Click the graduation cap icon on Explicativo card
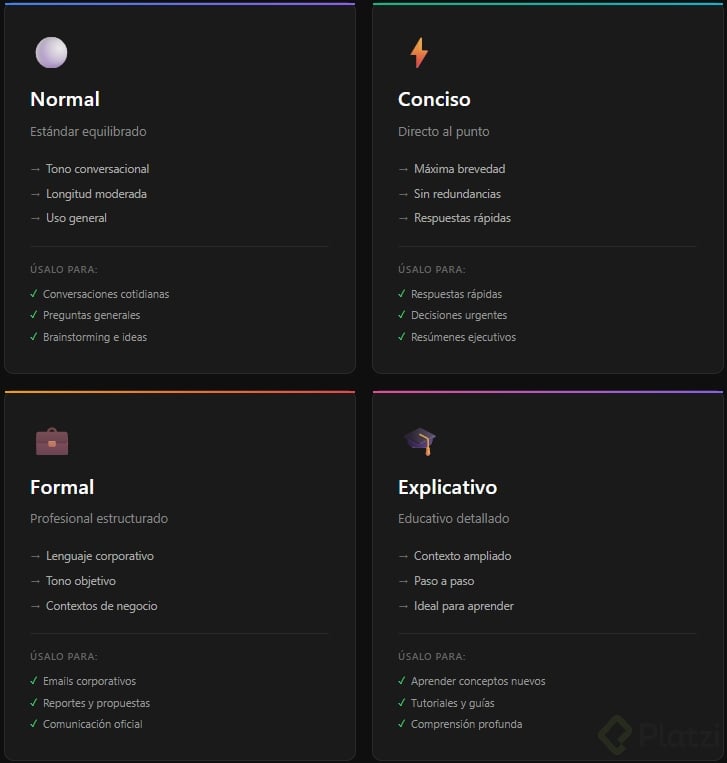The height and width of the screenshot is (763, 727). pyautogui.click(x=420, y=441)
